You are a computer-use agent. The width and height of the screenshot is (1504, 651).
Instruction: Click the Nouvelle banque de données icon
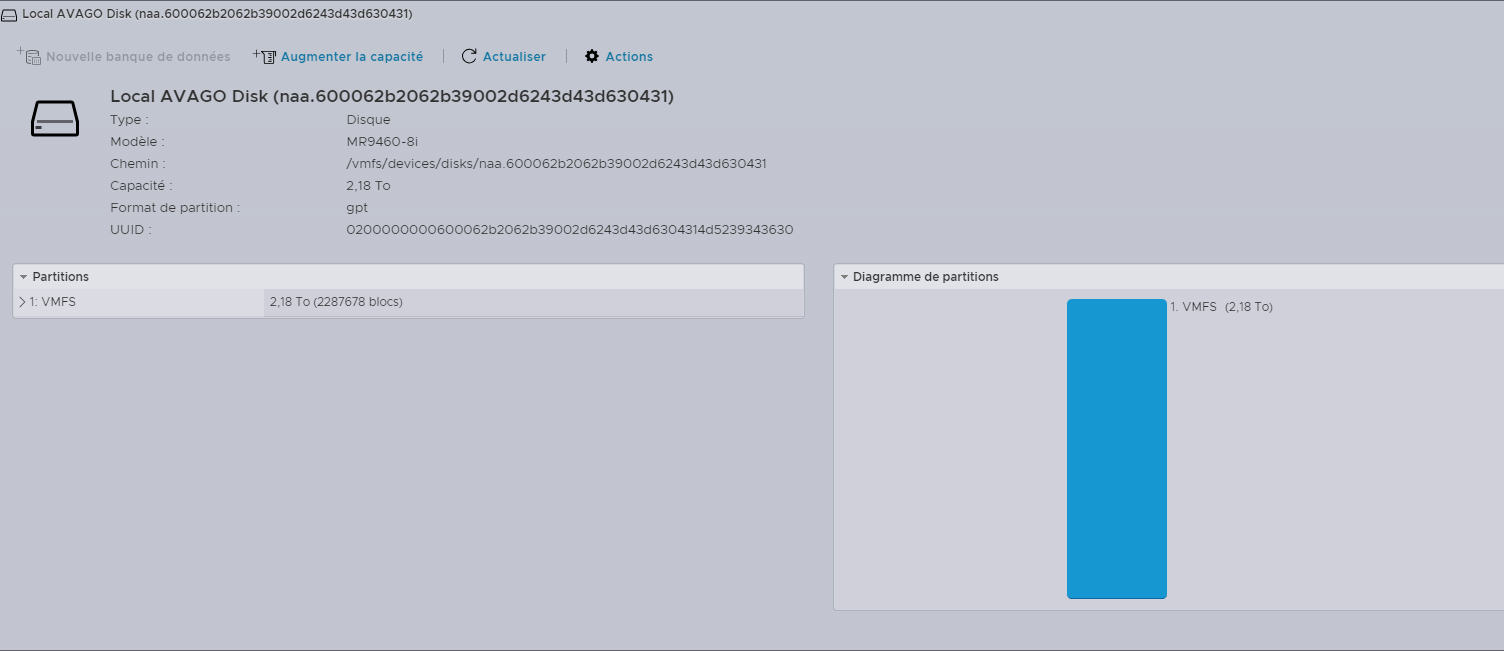click(x=28, y=57)
